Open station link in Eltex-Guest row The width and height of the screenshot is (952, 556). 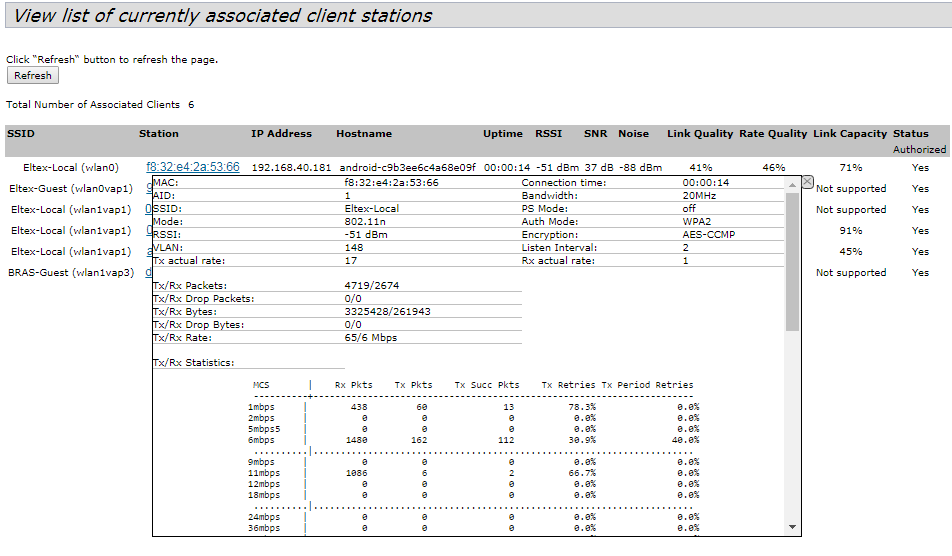click(149, 189)
